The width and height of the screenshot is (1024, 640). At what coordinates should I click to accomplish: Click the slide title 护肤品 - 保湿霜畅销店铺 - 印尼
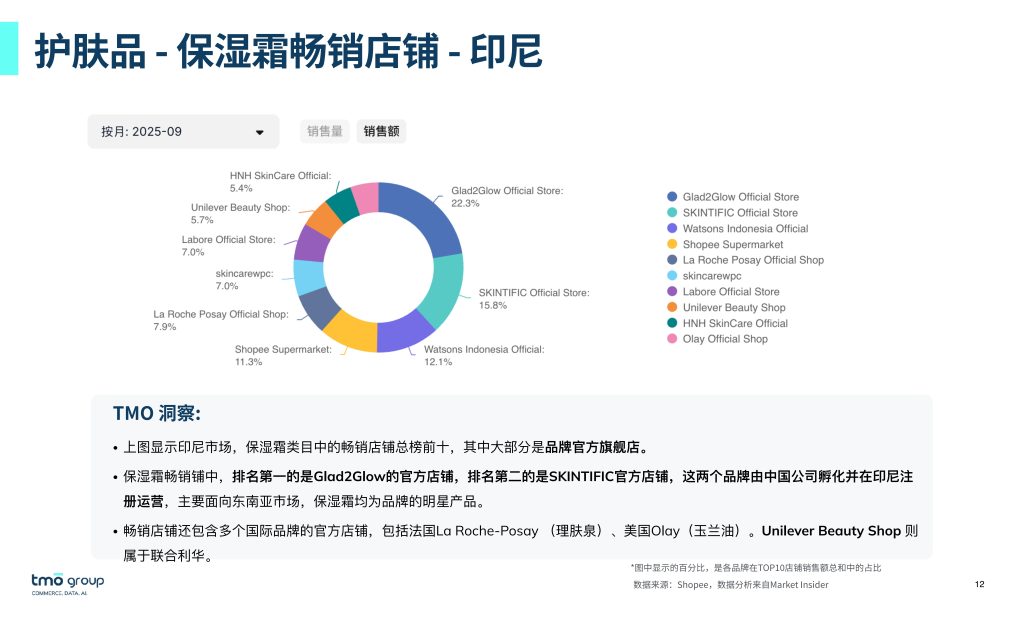(288, 51)
